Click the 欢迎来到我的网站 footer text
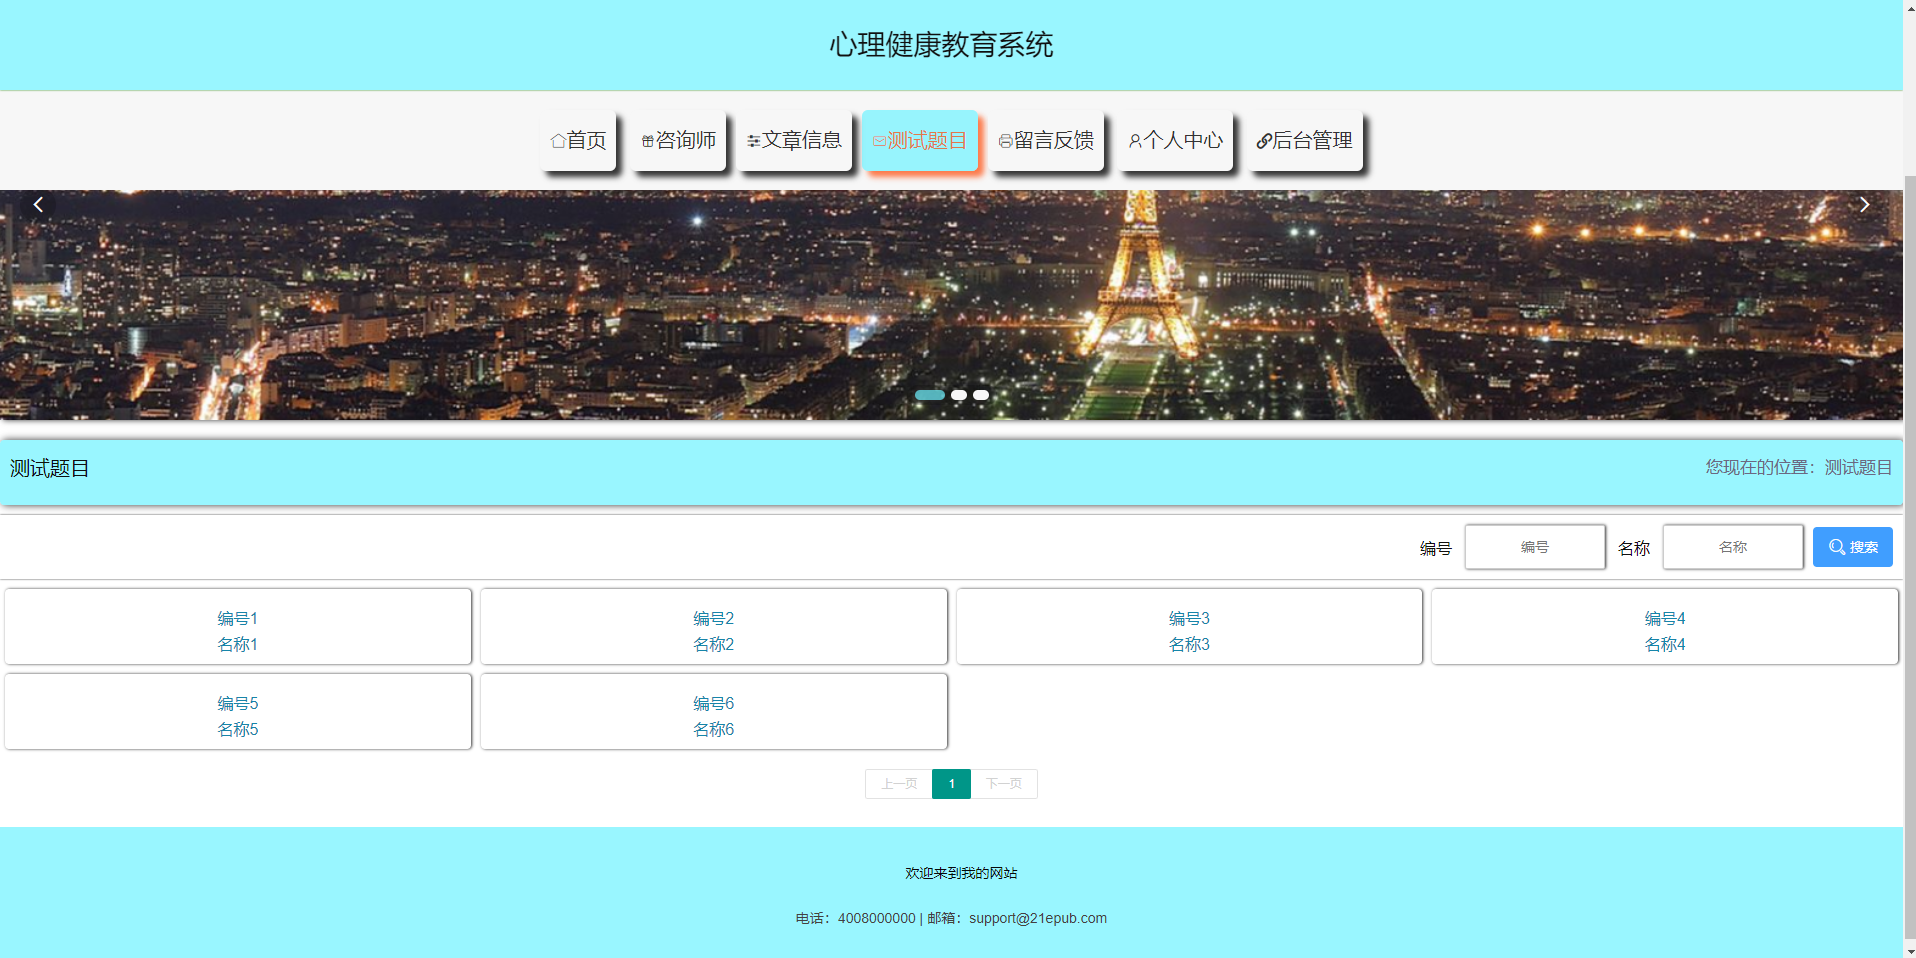1916x958 pixels. click(961, 873)
